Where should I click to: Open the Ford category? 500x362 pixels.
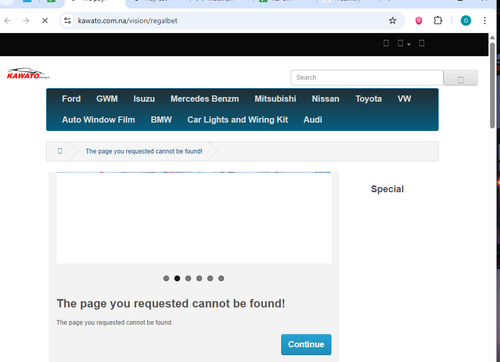71,99
